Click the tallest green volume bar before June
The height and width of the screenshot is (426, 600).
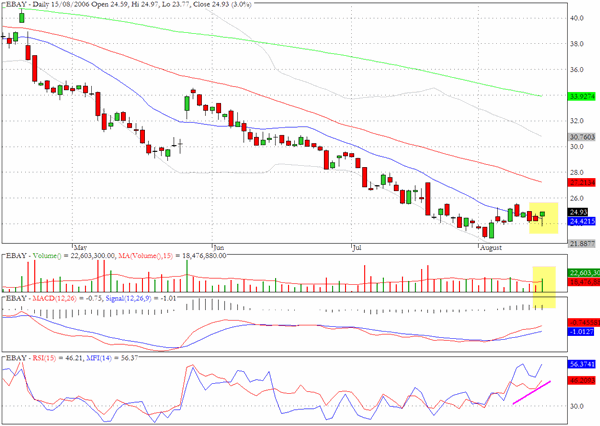[187, 276]
